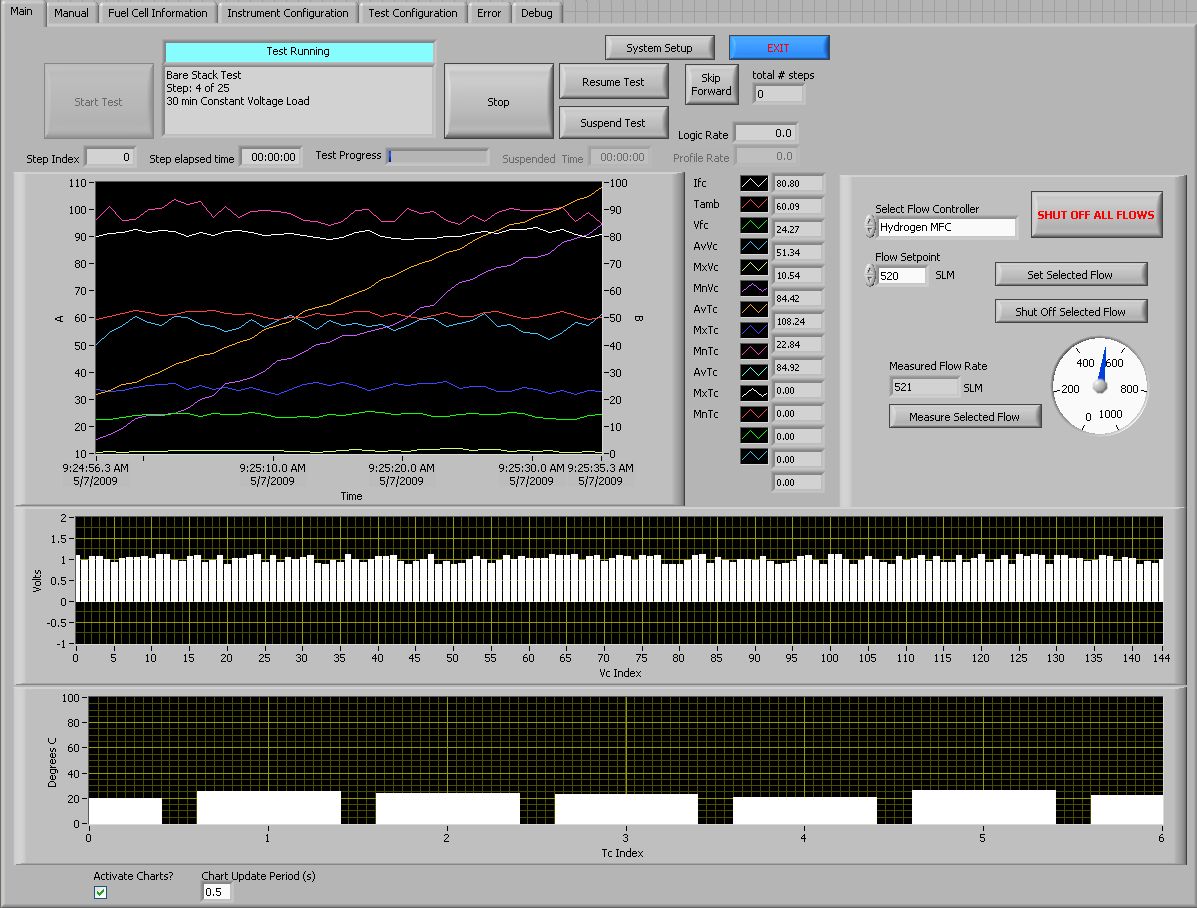Click the Stop button
The width and height of the screenshot is (1197, 908).
click(x=498, y=102)
